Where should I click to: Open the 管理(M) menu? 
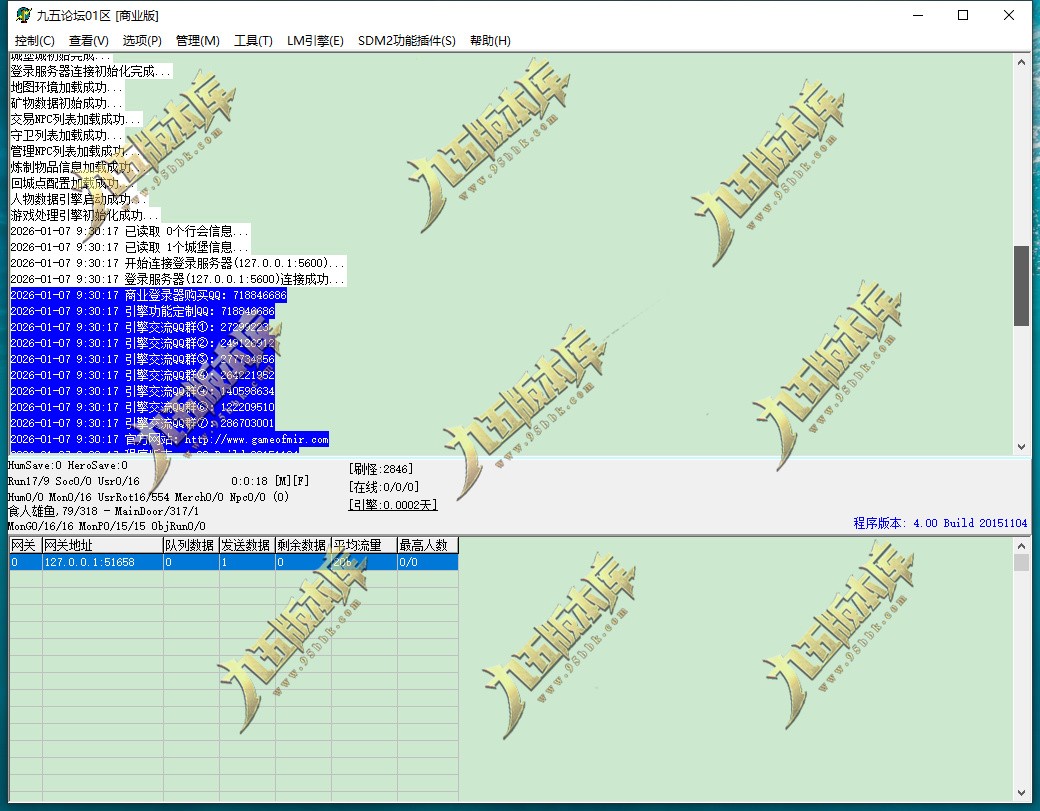198,40
